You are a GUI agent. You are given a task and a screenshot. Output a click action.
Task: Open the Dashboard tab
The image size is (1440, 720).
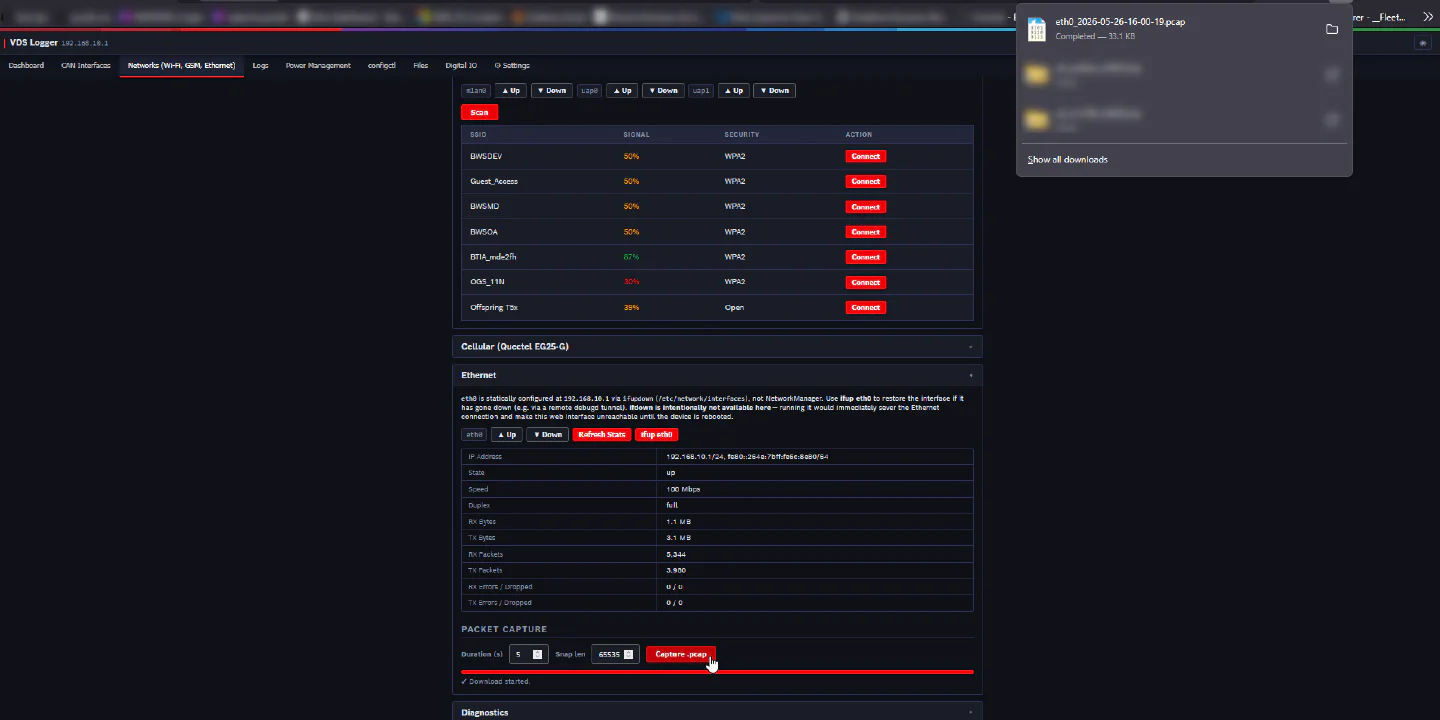coord(26,65)
